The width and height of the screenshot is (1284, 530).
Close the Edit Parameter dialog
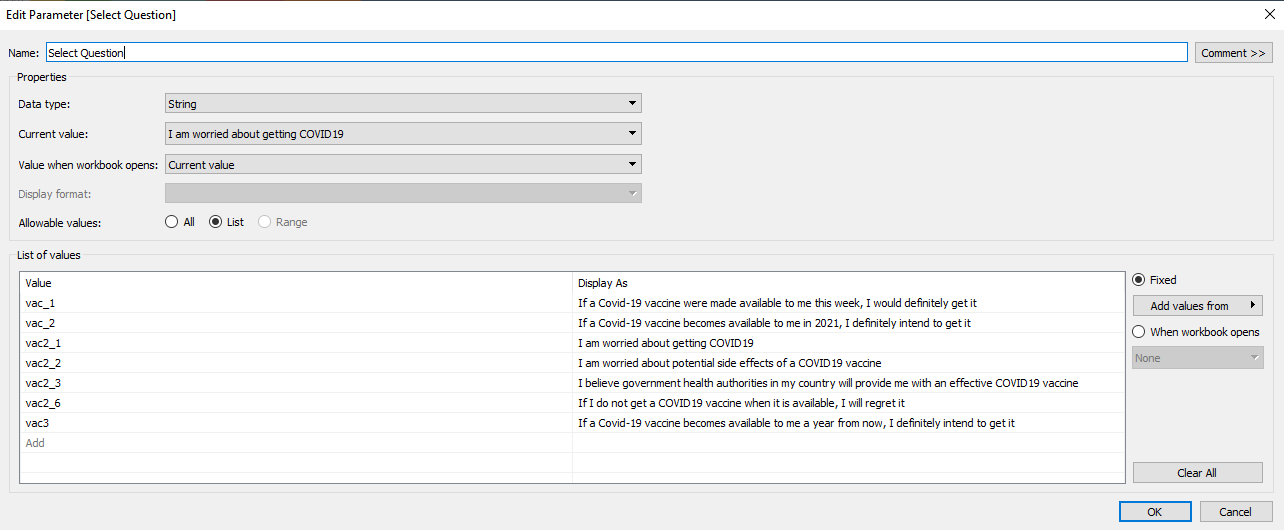1268,15
